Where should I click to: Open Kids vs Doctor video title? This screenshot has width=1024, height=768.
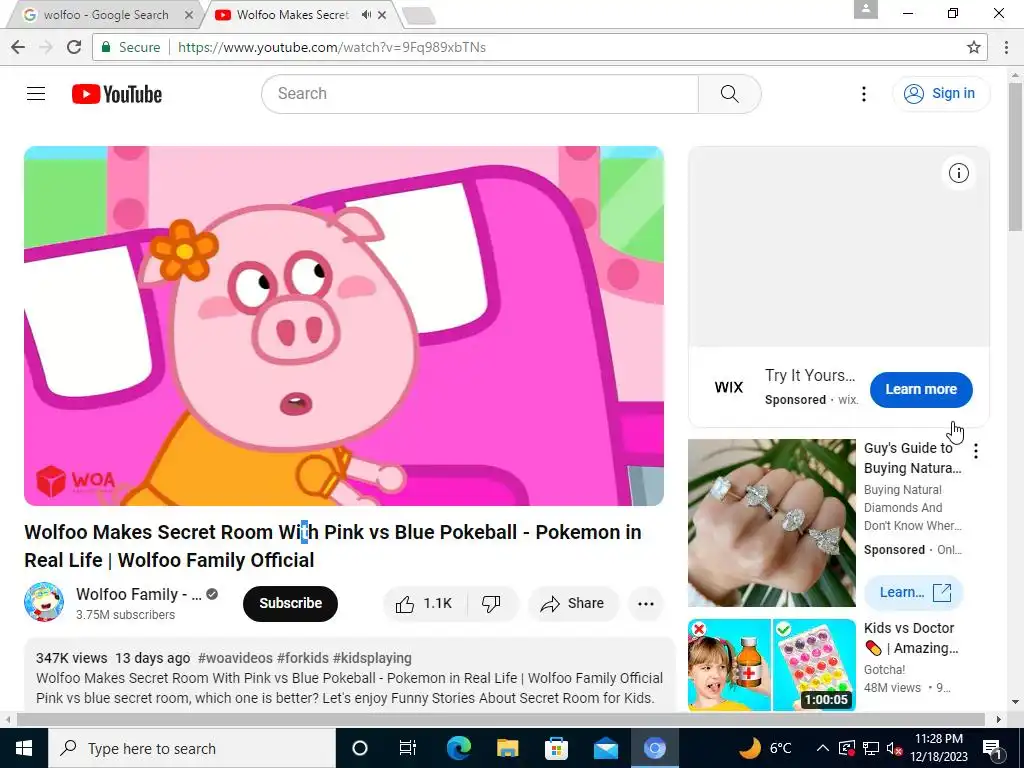coord(911,638)
